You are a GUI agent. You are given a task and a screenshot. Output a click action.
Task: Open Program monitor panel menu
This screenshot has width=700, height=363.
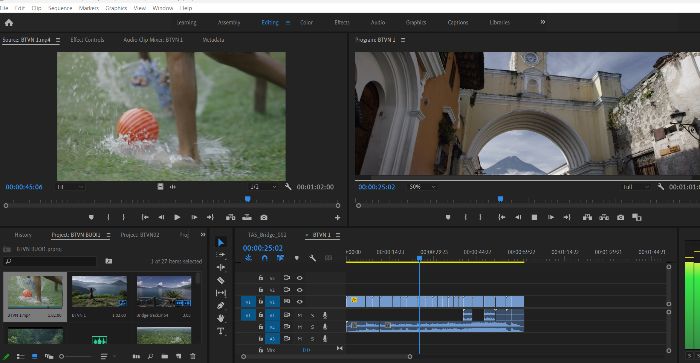(403, 40)
